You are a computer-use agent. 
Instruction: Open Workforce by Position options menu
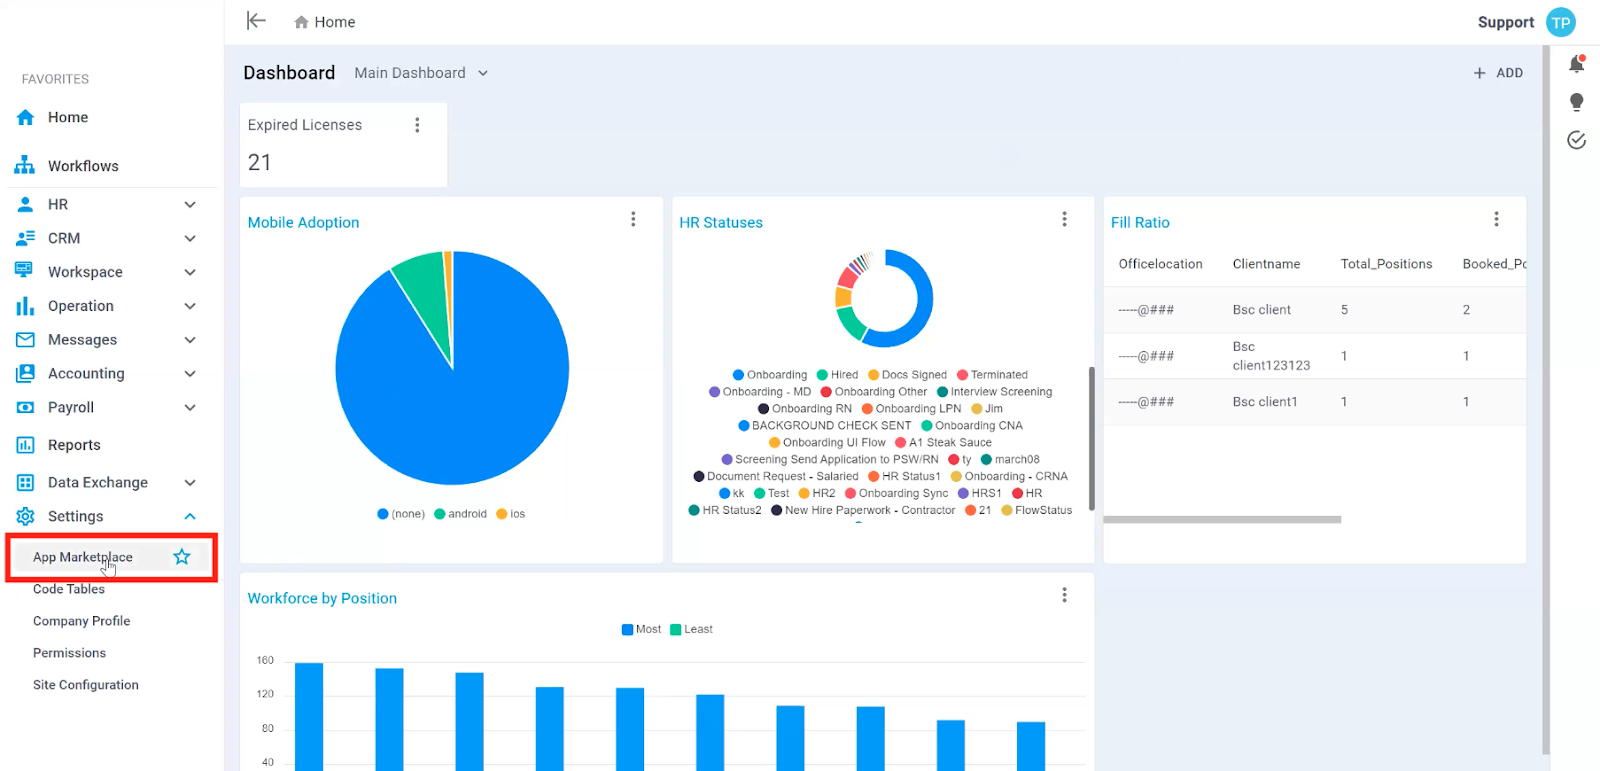(1065, 595)
